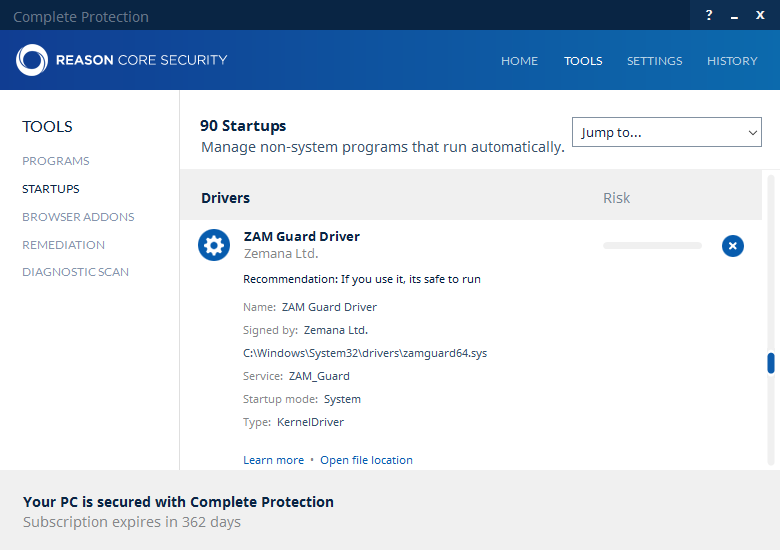Open Remediation in the sidebar
Viewport: 780px width, 550px height.
tap(63, 245)
